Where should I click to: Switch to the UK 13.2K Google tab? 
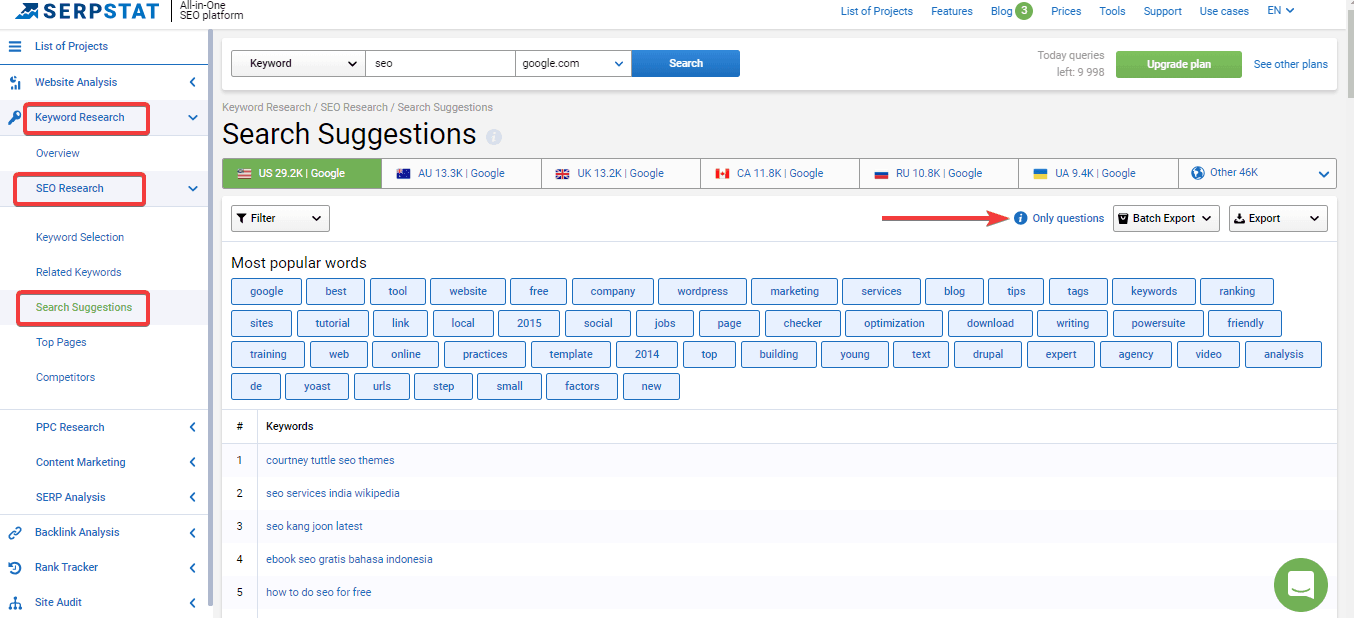click(620, 172)
